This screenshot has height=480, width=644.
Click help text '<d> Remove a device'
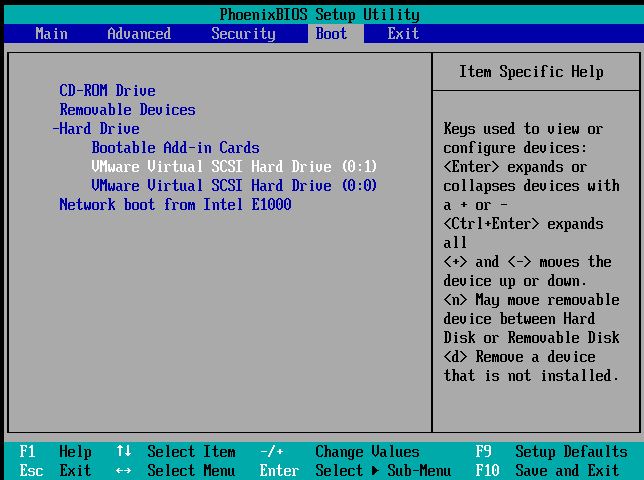pos(519,356)
